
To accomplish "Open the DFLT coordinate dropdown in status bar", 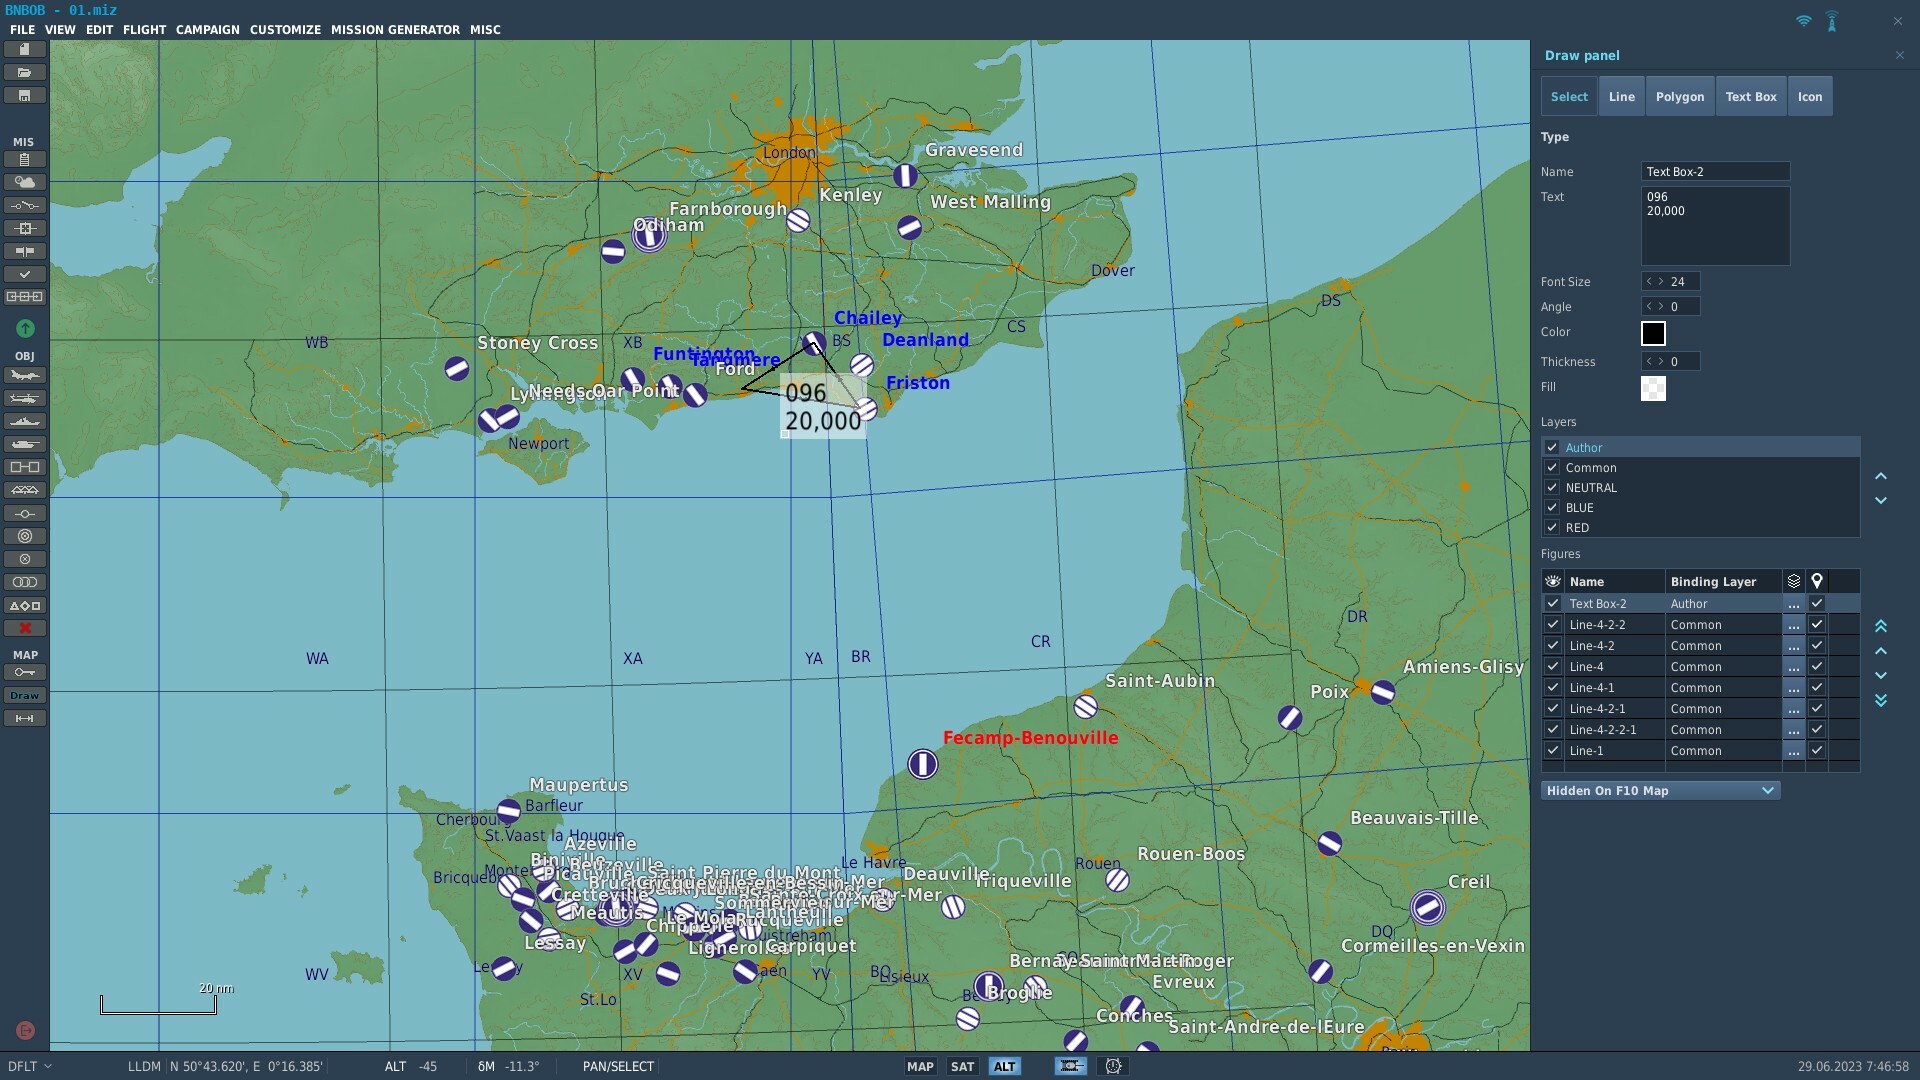I will tap(29, 1067).
